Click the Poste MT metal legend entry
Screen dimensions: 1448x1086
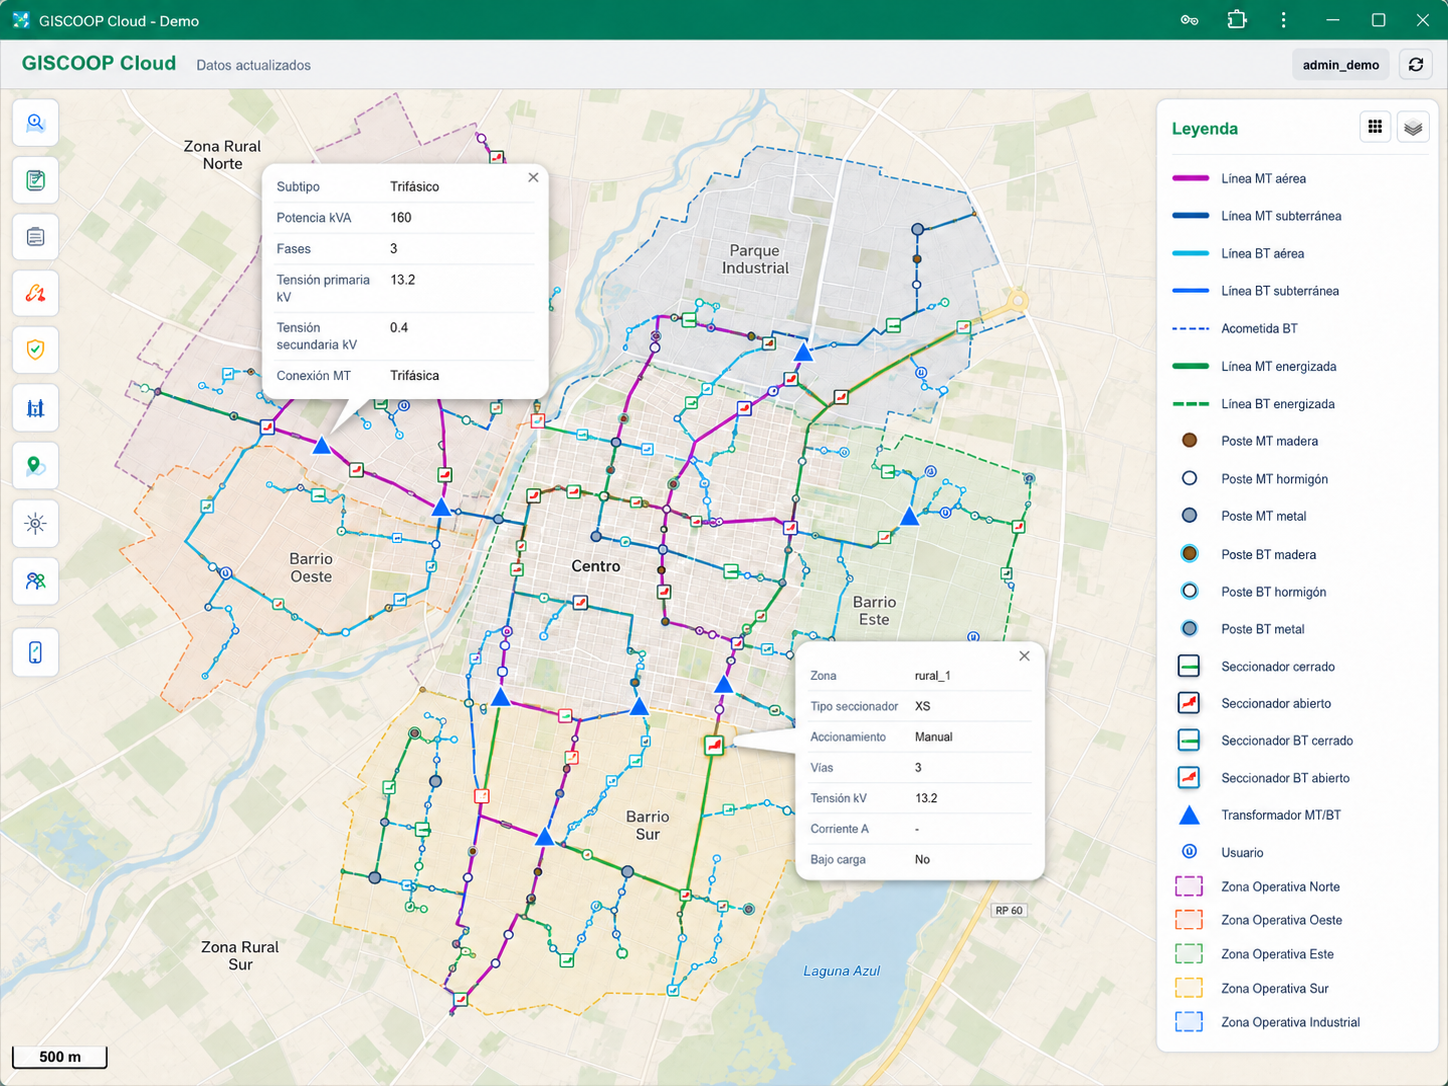point(1243,516)
